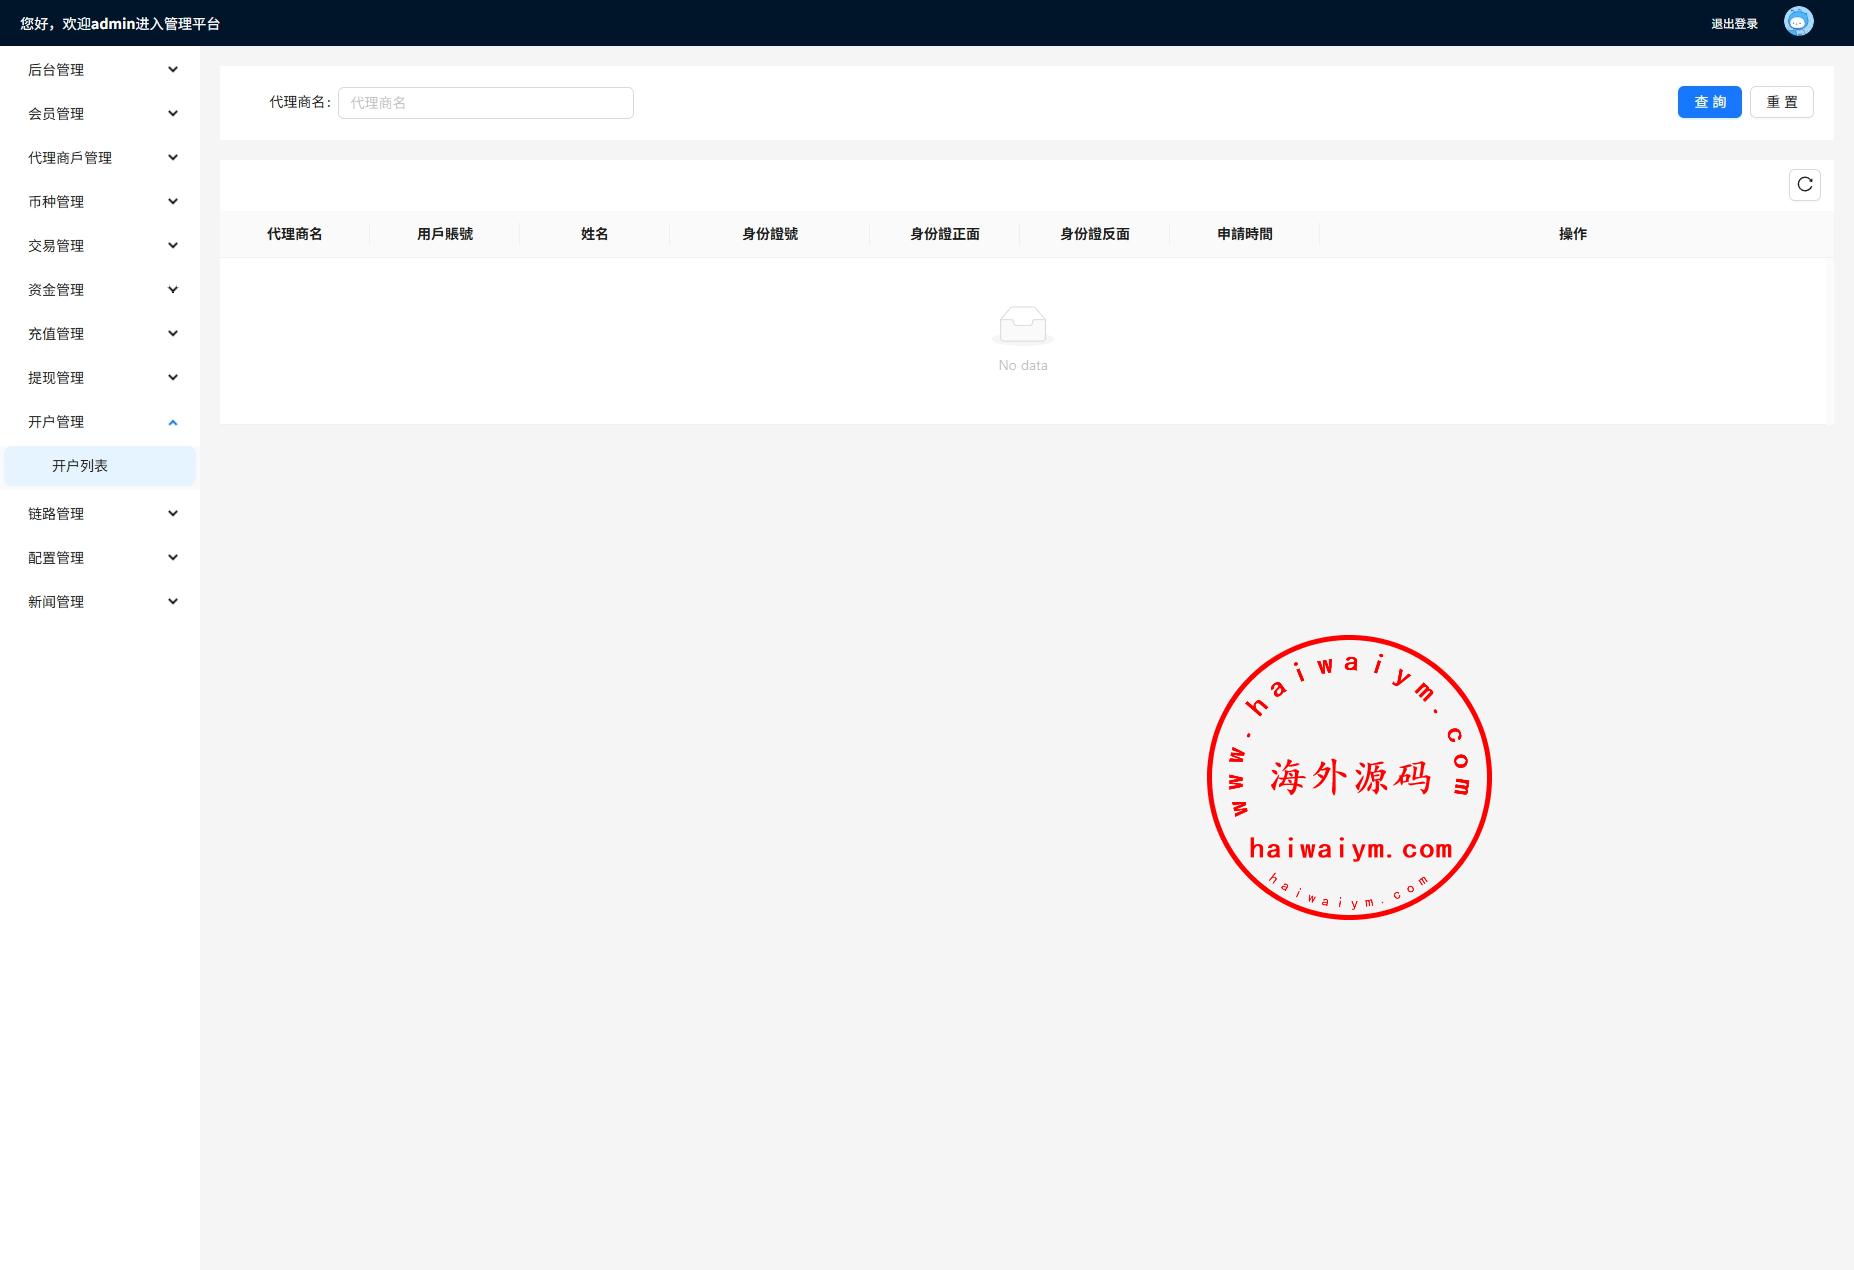The image size is (1854, 1270).
Task: Expand the 提现管理 menu
Action: coord(100,378)
